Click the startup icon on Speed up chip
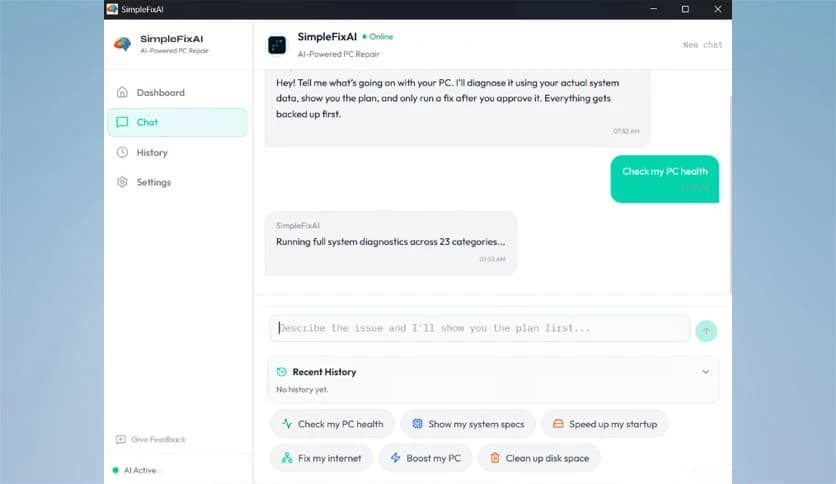 [558, 424]
